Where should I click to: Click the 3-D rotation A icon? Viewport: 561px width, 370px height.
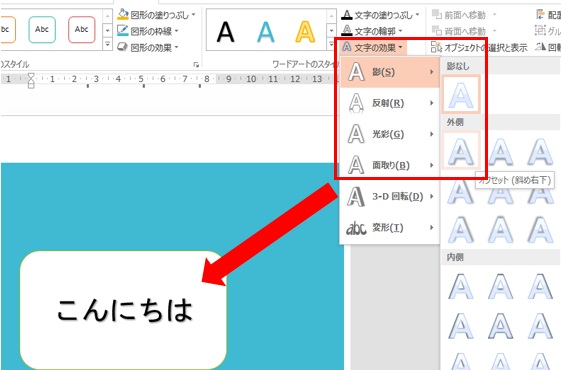tap(356, 196)
